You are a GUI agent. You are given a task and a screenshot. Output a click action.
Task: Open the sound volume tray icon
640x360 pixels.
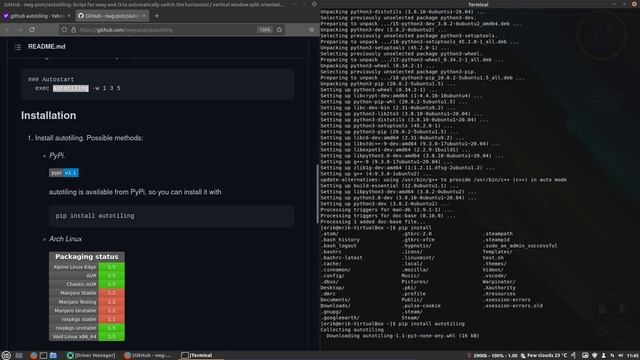coord(621,356)
